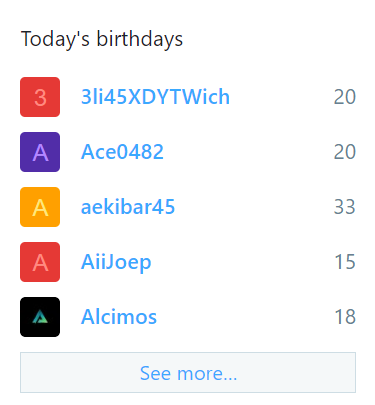
Task: Select the first birthday entry avatar thumbnail
Action: tap(40, 97)
